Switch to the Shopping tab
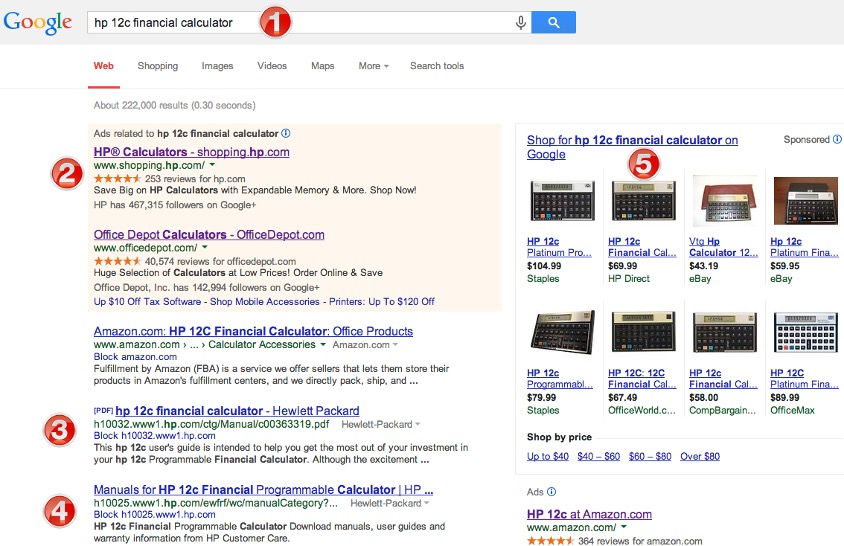Viewport: 844px width, 546px height. point(158,66)
